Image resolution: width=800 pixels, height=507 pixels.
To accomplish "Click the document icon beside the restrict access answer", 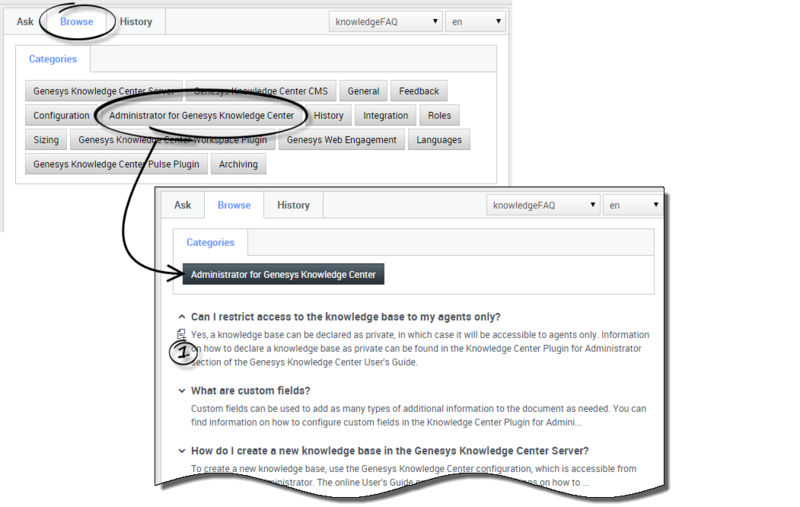I will point(182,335).
